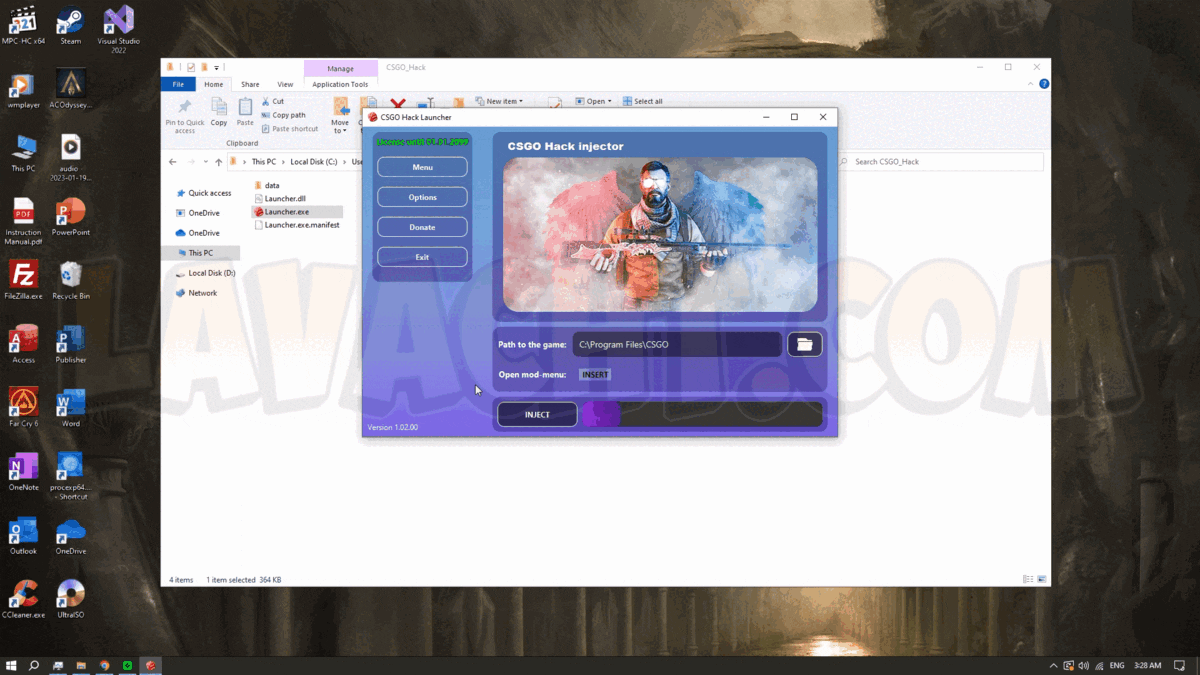Image resolution: width=1200 pixels, height=675 pixels.
Task: Select the Launcher.dll file
Action: tap(280, 199)
